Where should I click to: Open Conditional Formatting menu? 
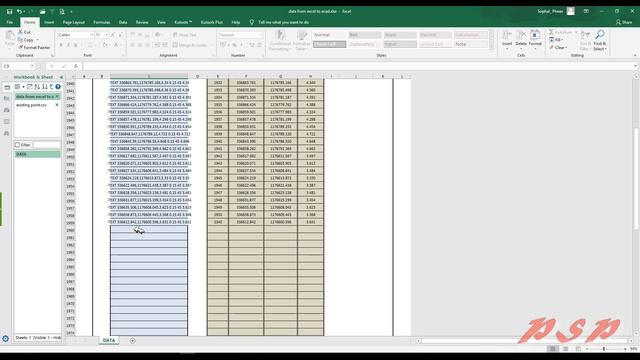point(280,41)
